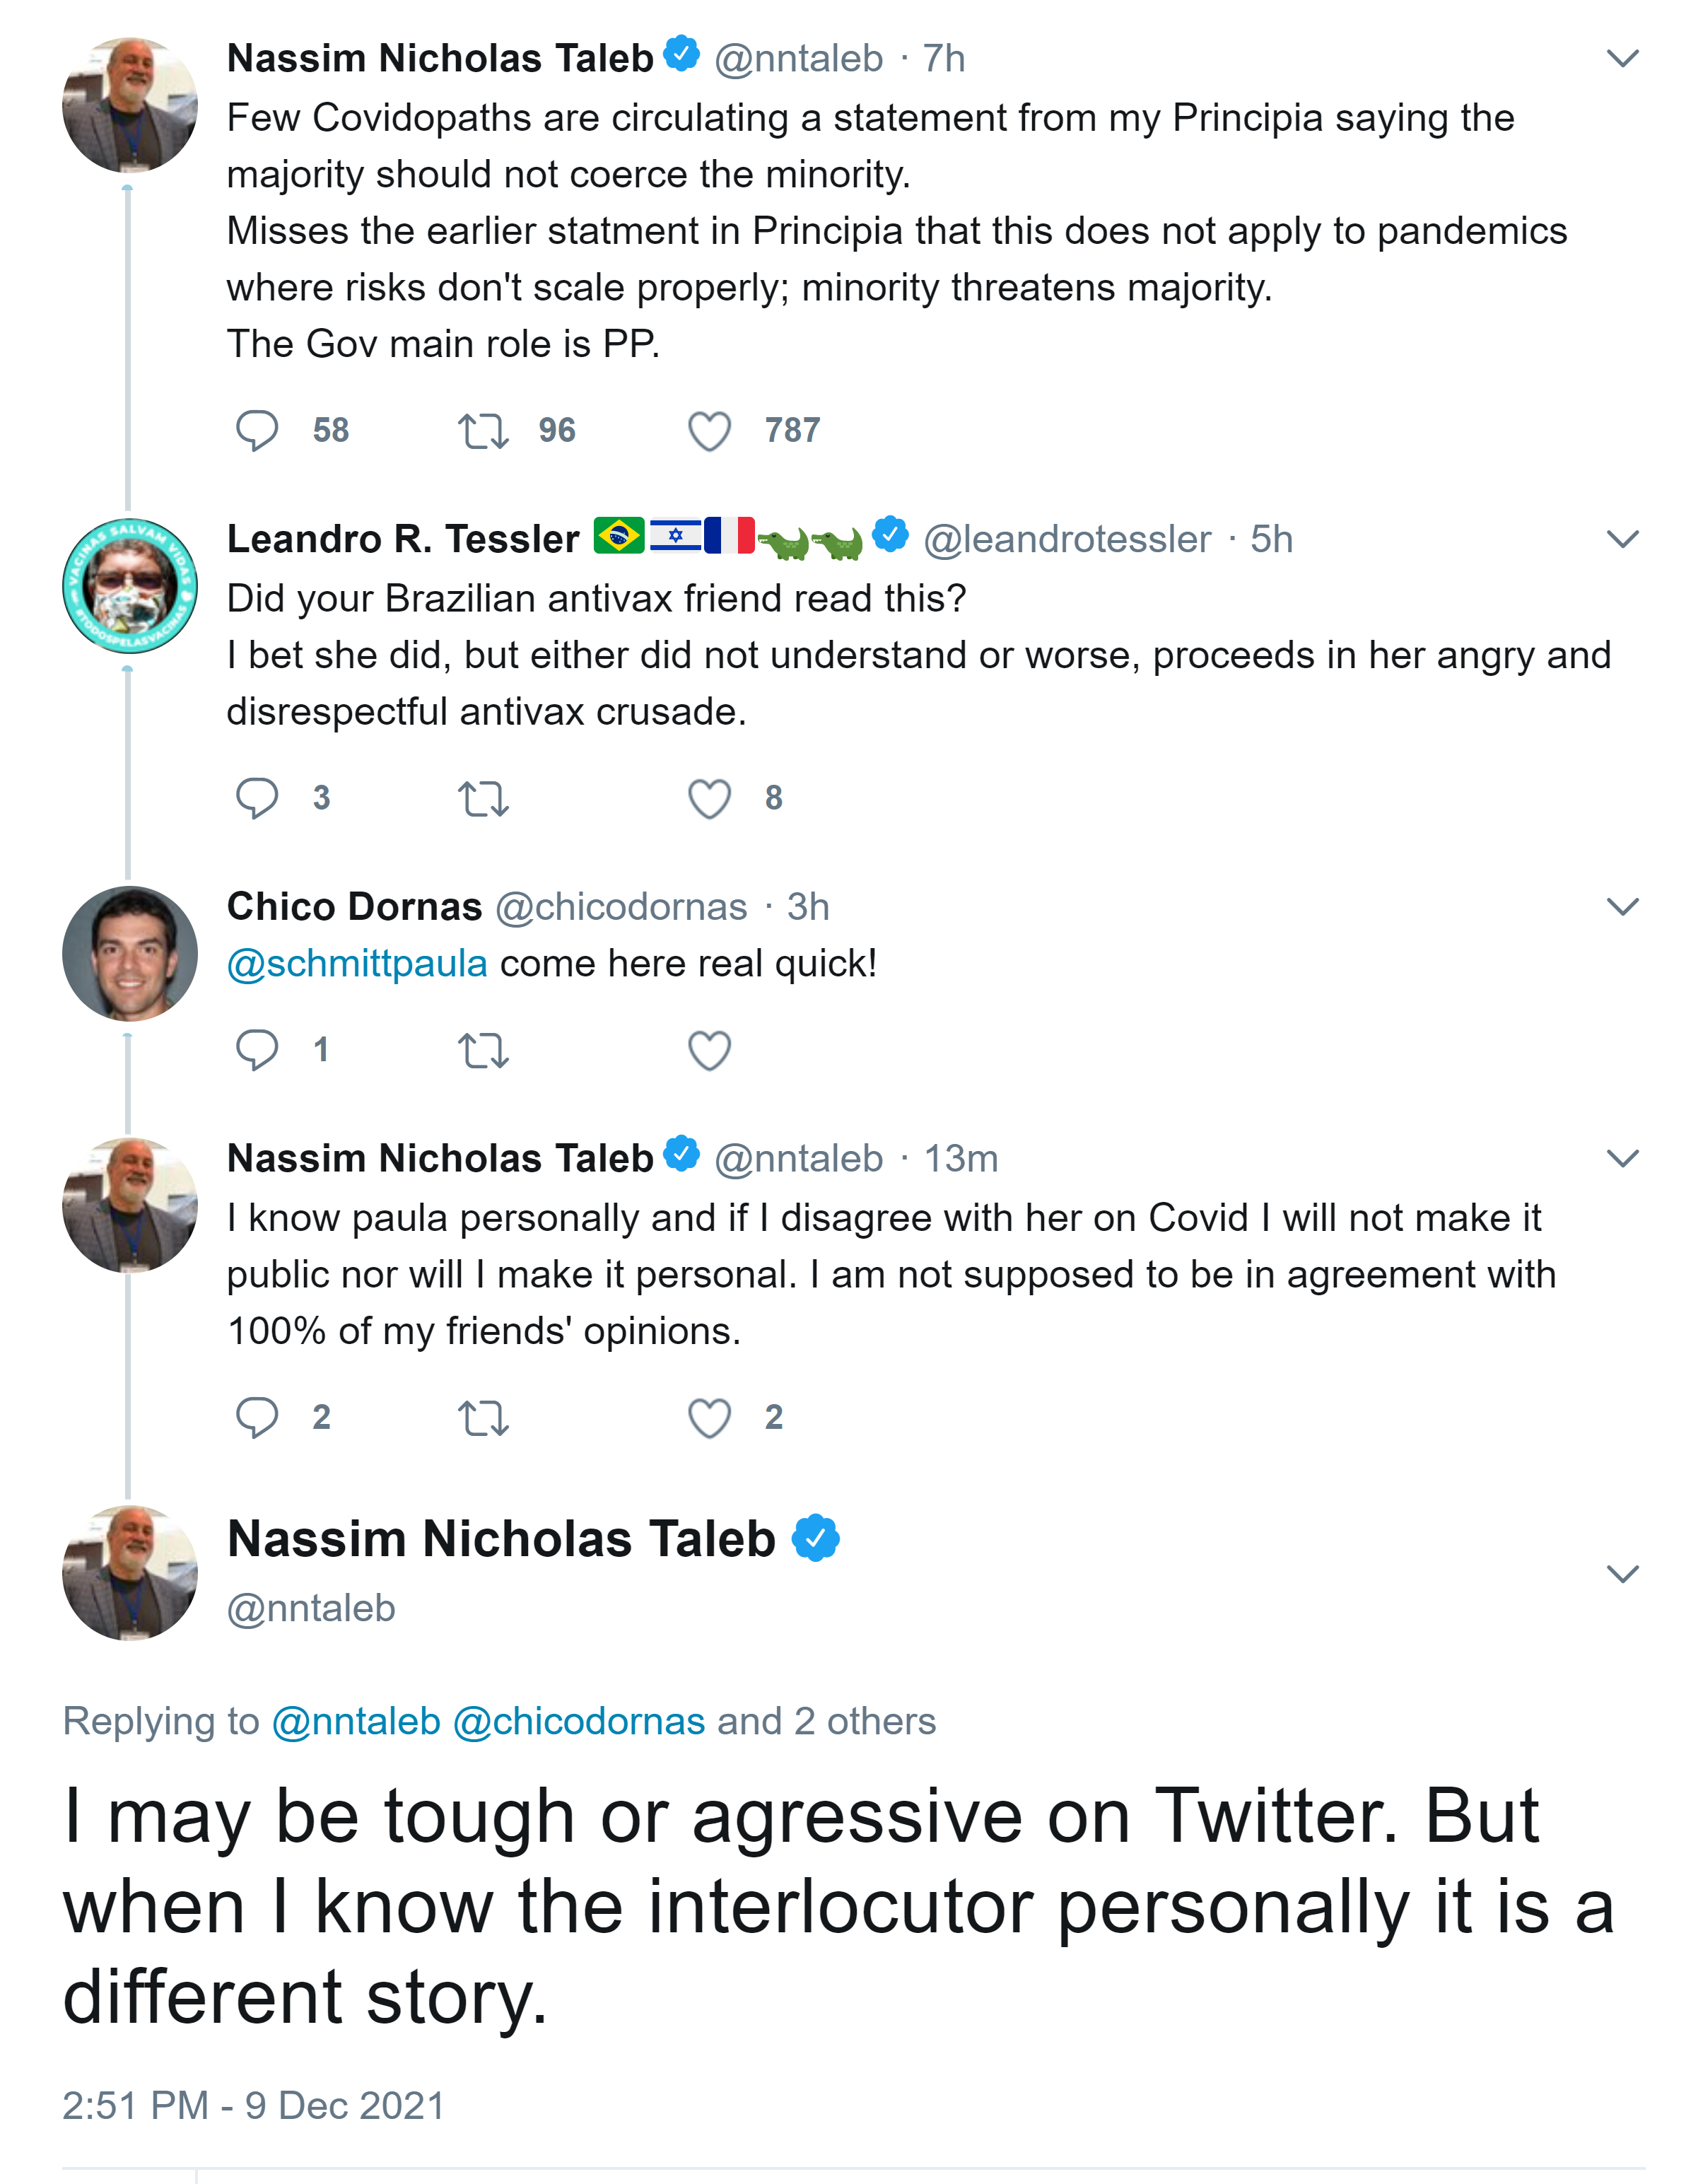This screenshot has width=1698, height=2184.
Task: Retweet Leandro R. Tessler's tweet
Action: pos(483,798)
